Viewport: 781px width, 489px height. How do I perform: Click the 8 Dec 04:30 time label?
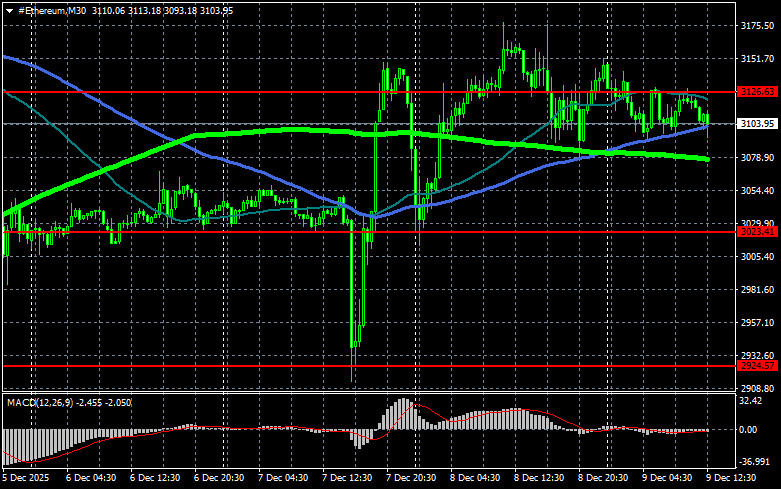click(474, 478)
